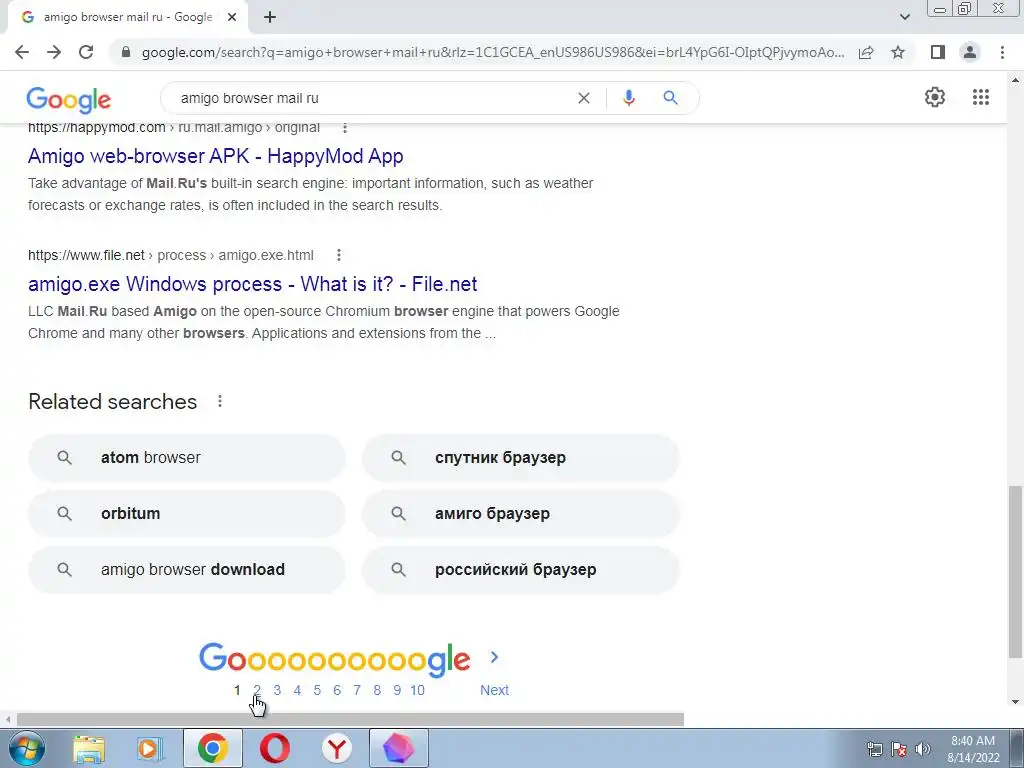
Task: Open the purple gem app in the taskbar
Action: [399, 748]
